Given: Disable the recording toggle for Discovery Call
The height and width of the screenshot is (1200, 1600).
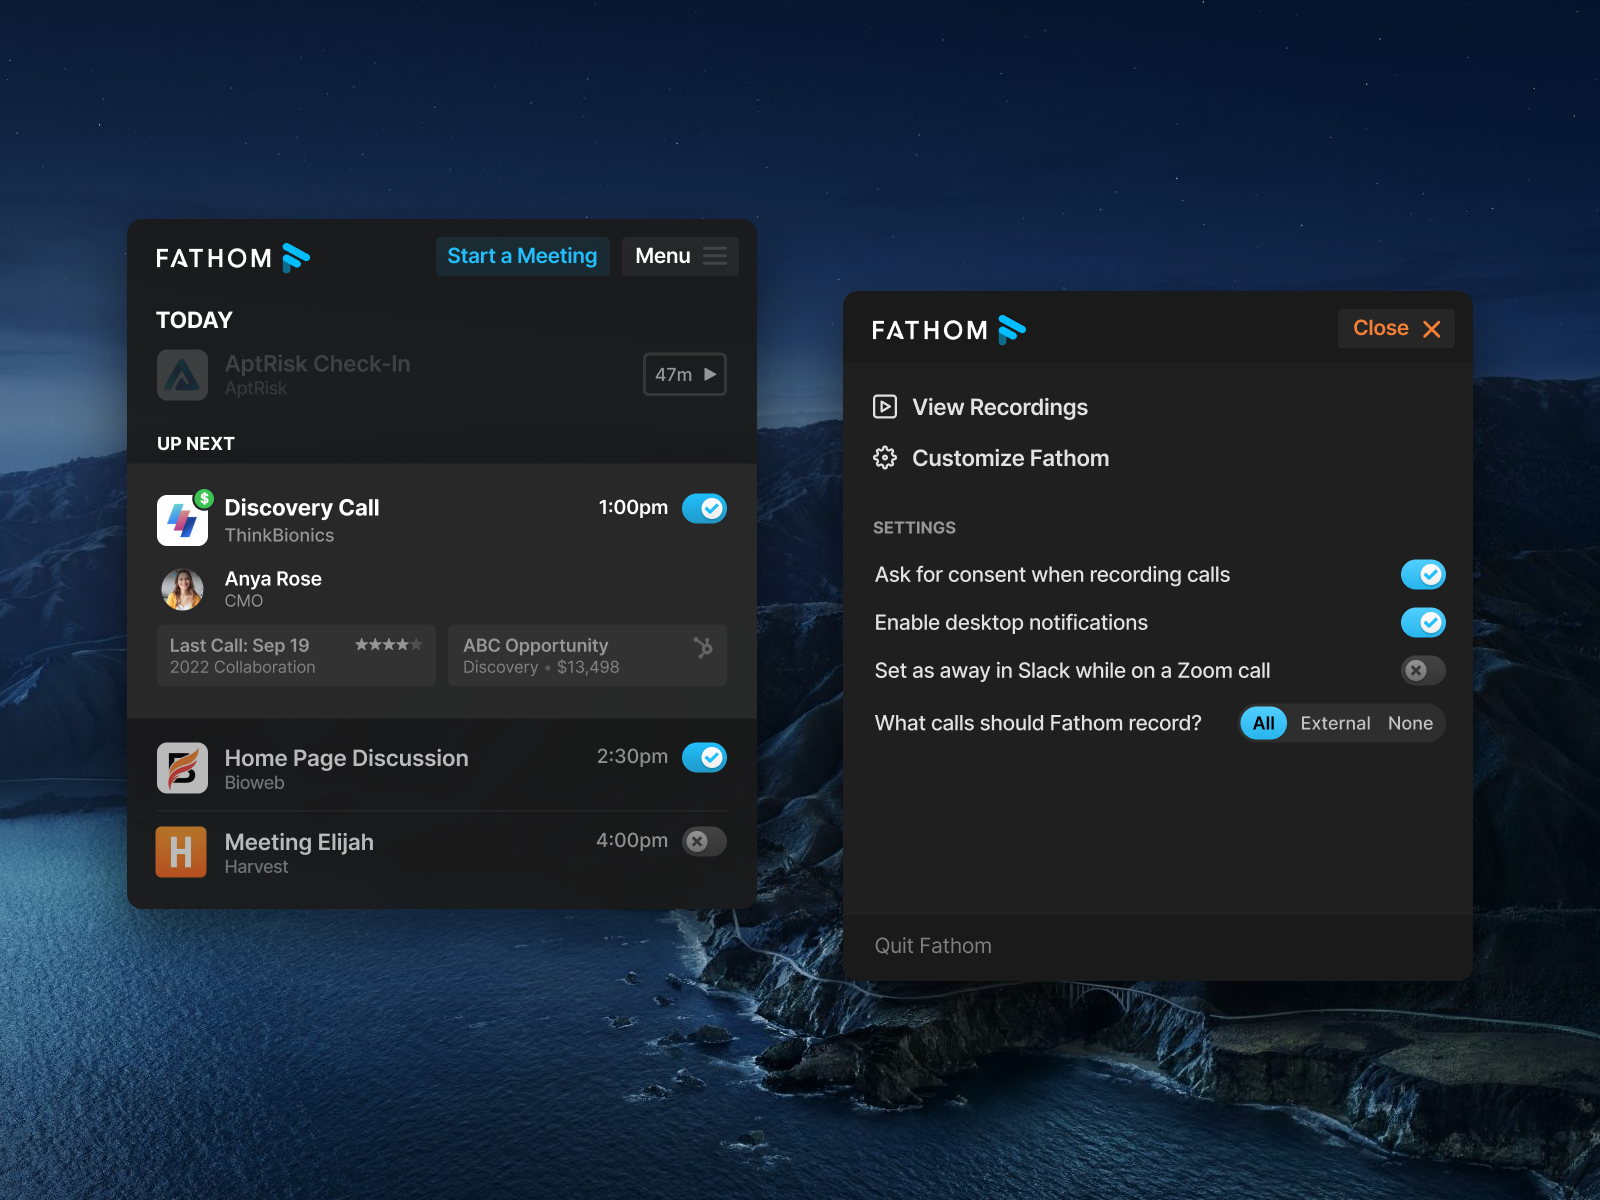Looking at the screenshot, I should [x=705, y=508].
